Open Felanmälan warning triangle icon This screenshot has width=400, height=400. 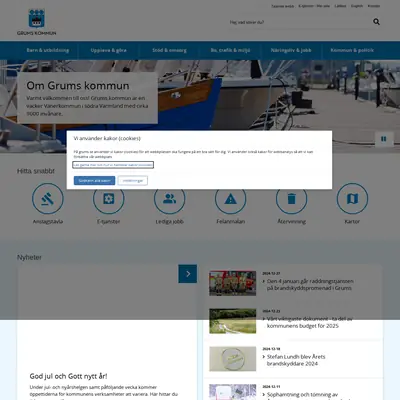point(230,199)
